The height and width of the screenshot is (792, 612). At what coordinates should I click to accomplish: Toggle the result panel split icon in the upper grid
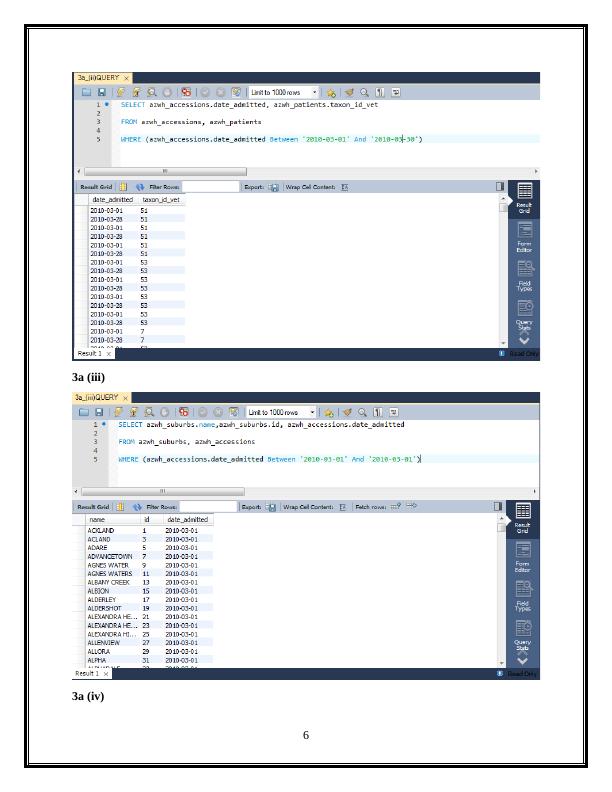tap(500, 187)
